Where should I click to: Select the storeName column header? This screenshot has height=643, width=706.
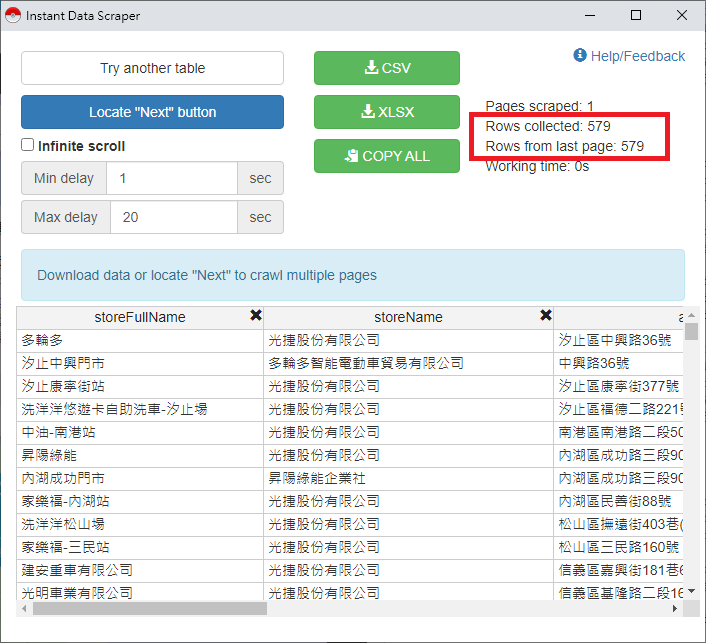pos(408,317)
